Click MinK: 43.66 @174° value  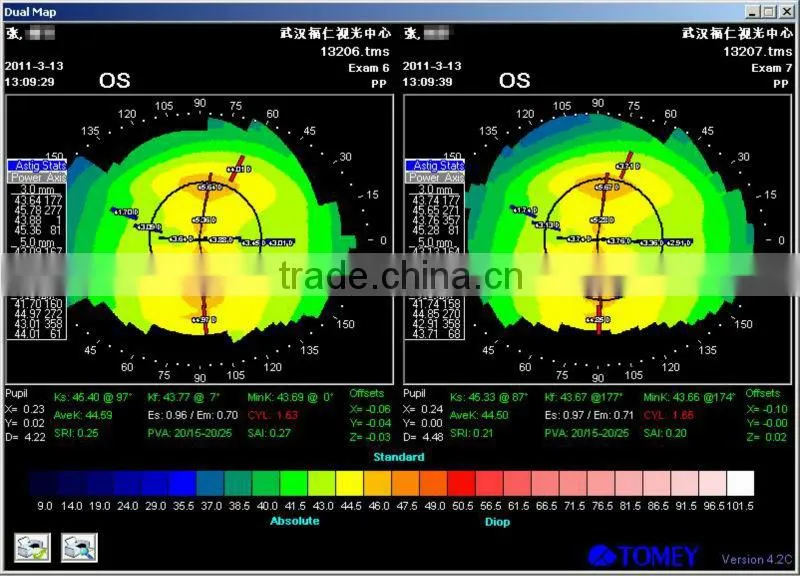689,397
